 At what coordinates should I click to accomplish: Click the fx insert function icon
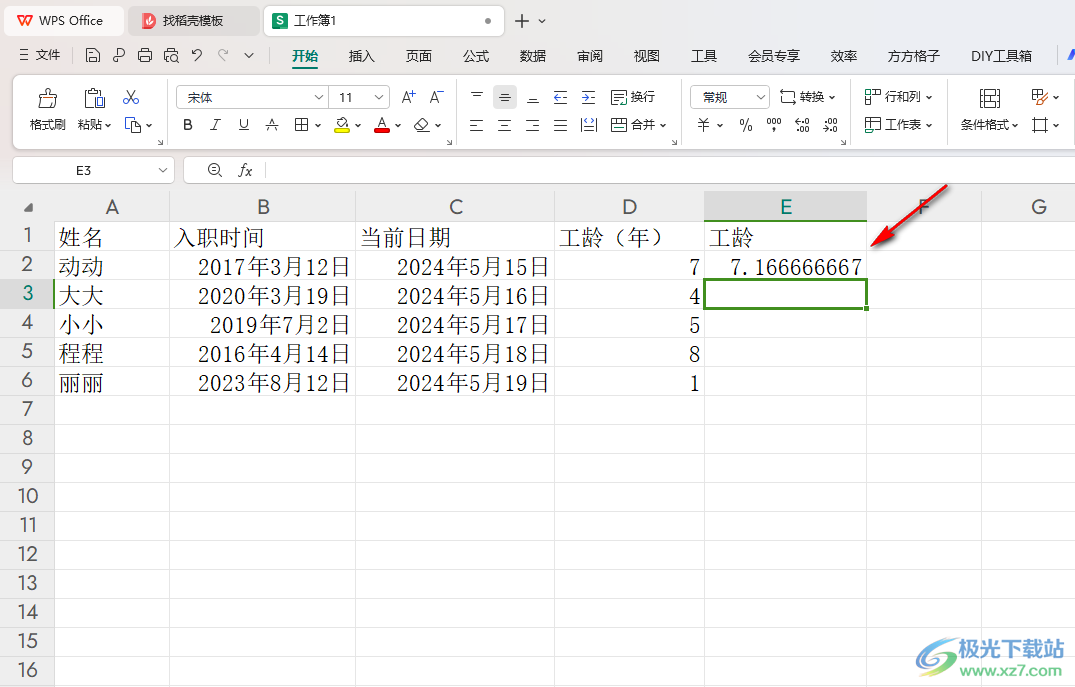[x=245, y=170]
